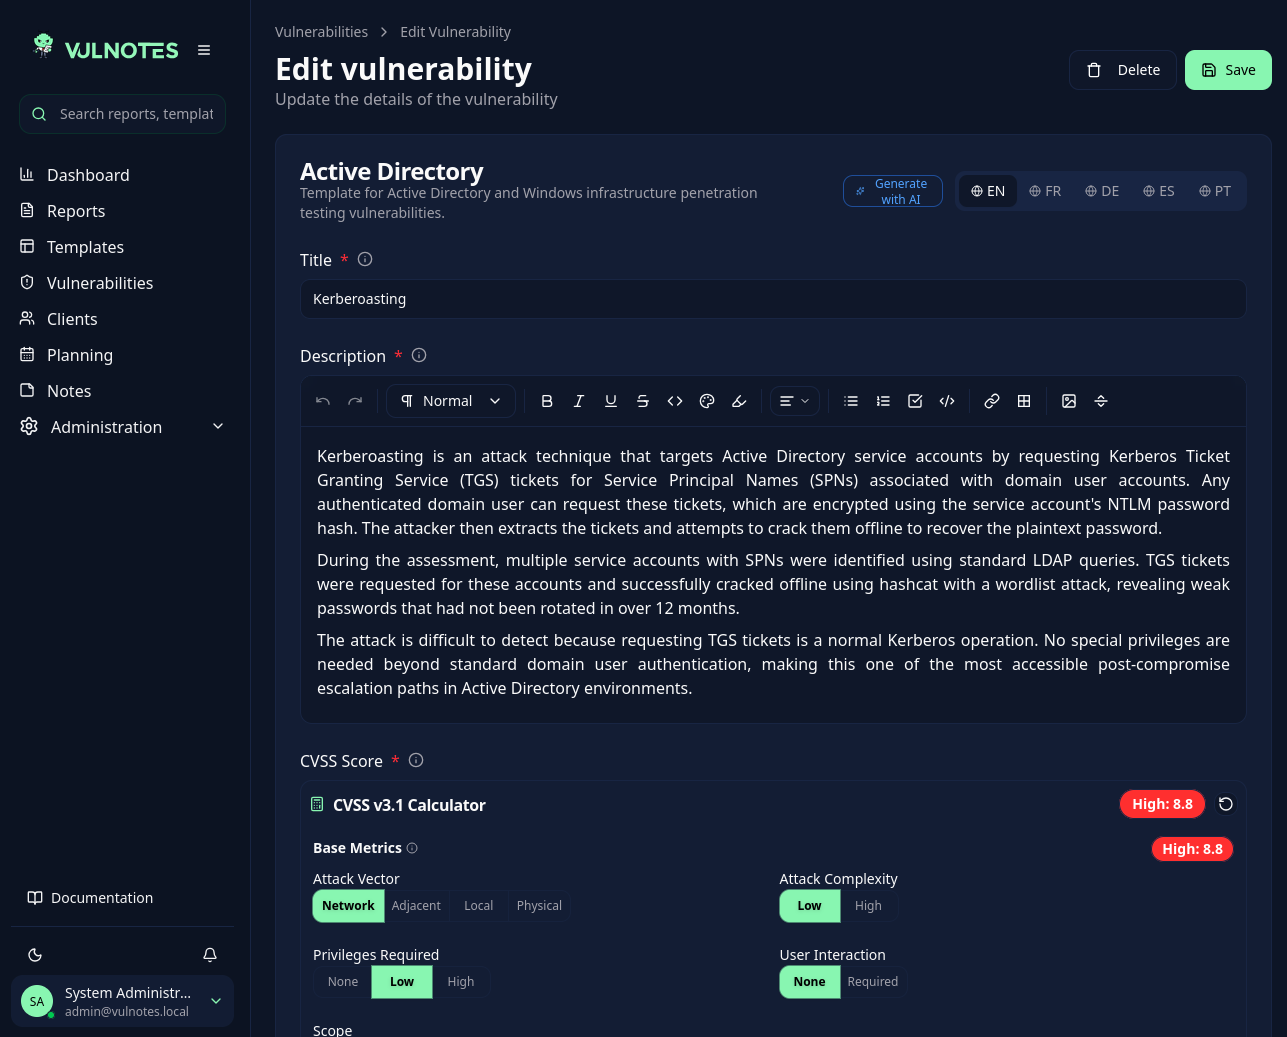Click Generate with AI button
Viewport: 1287px width, 1037px height.
click(893, 191)
